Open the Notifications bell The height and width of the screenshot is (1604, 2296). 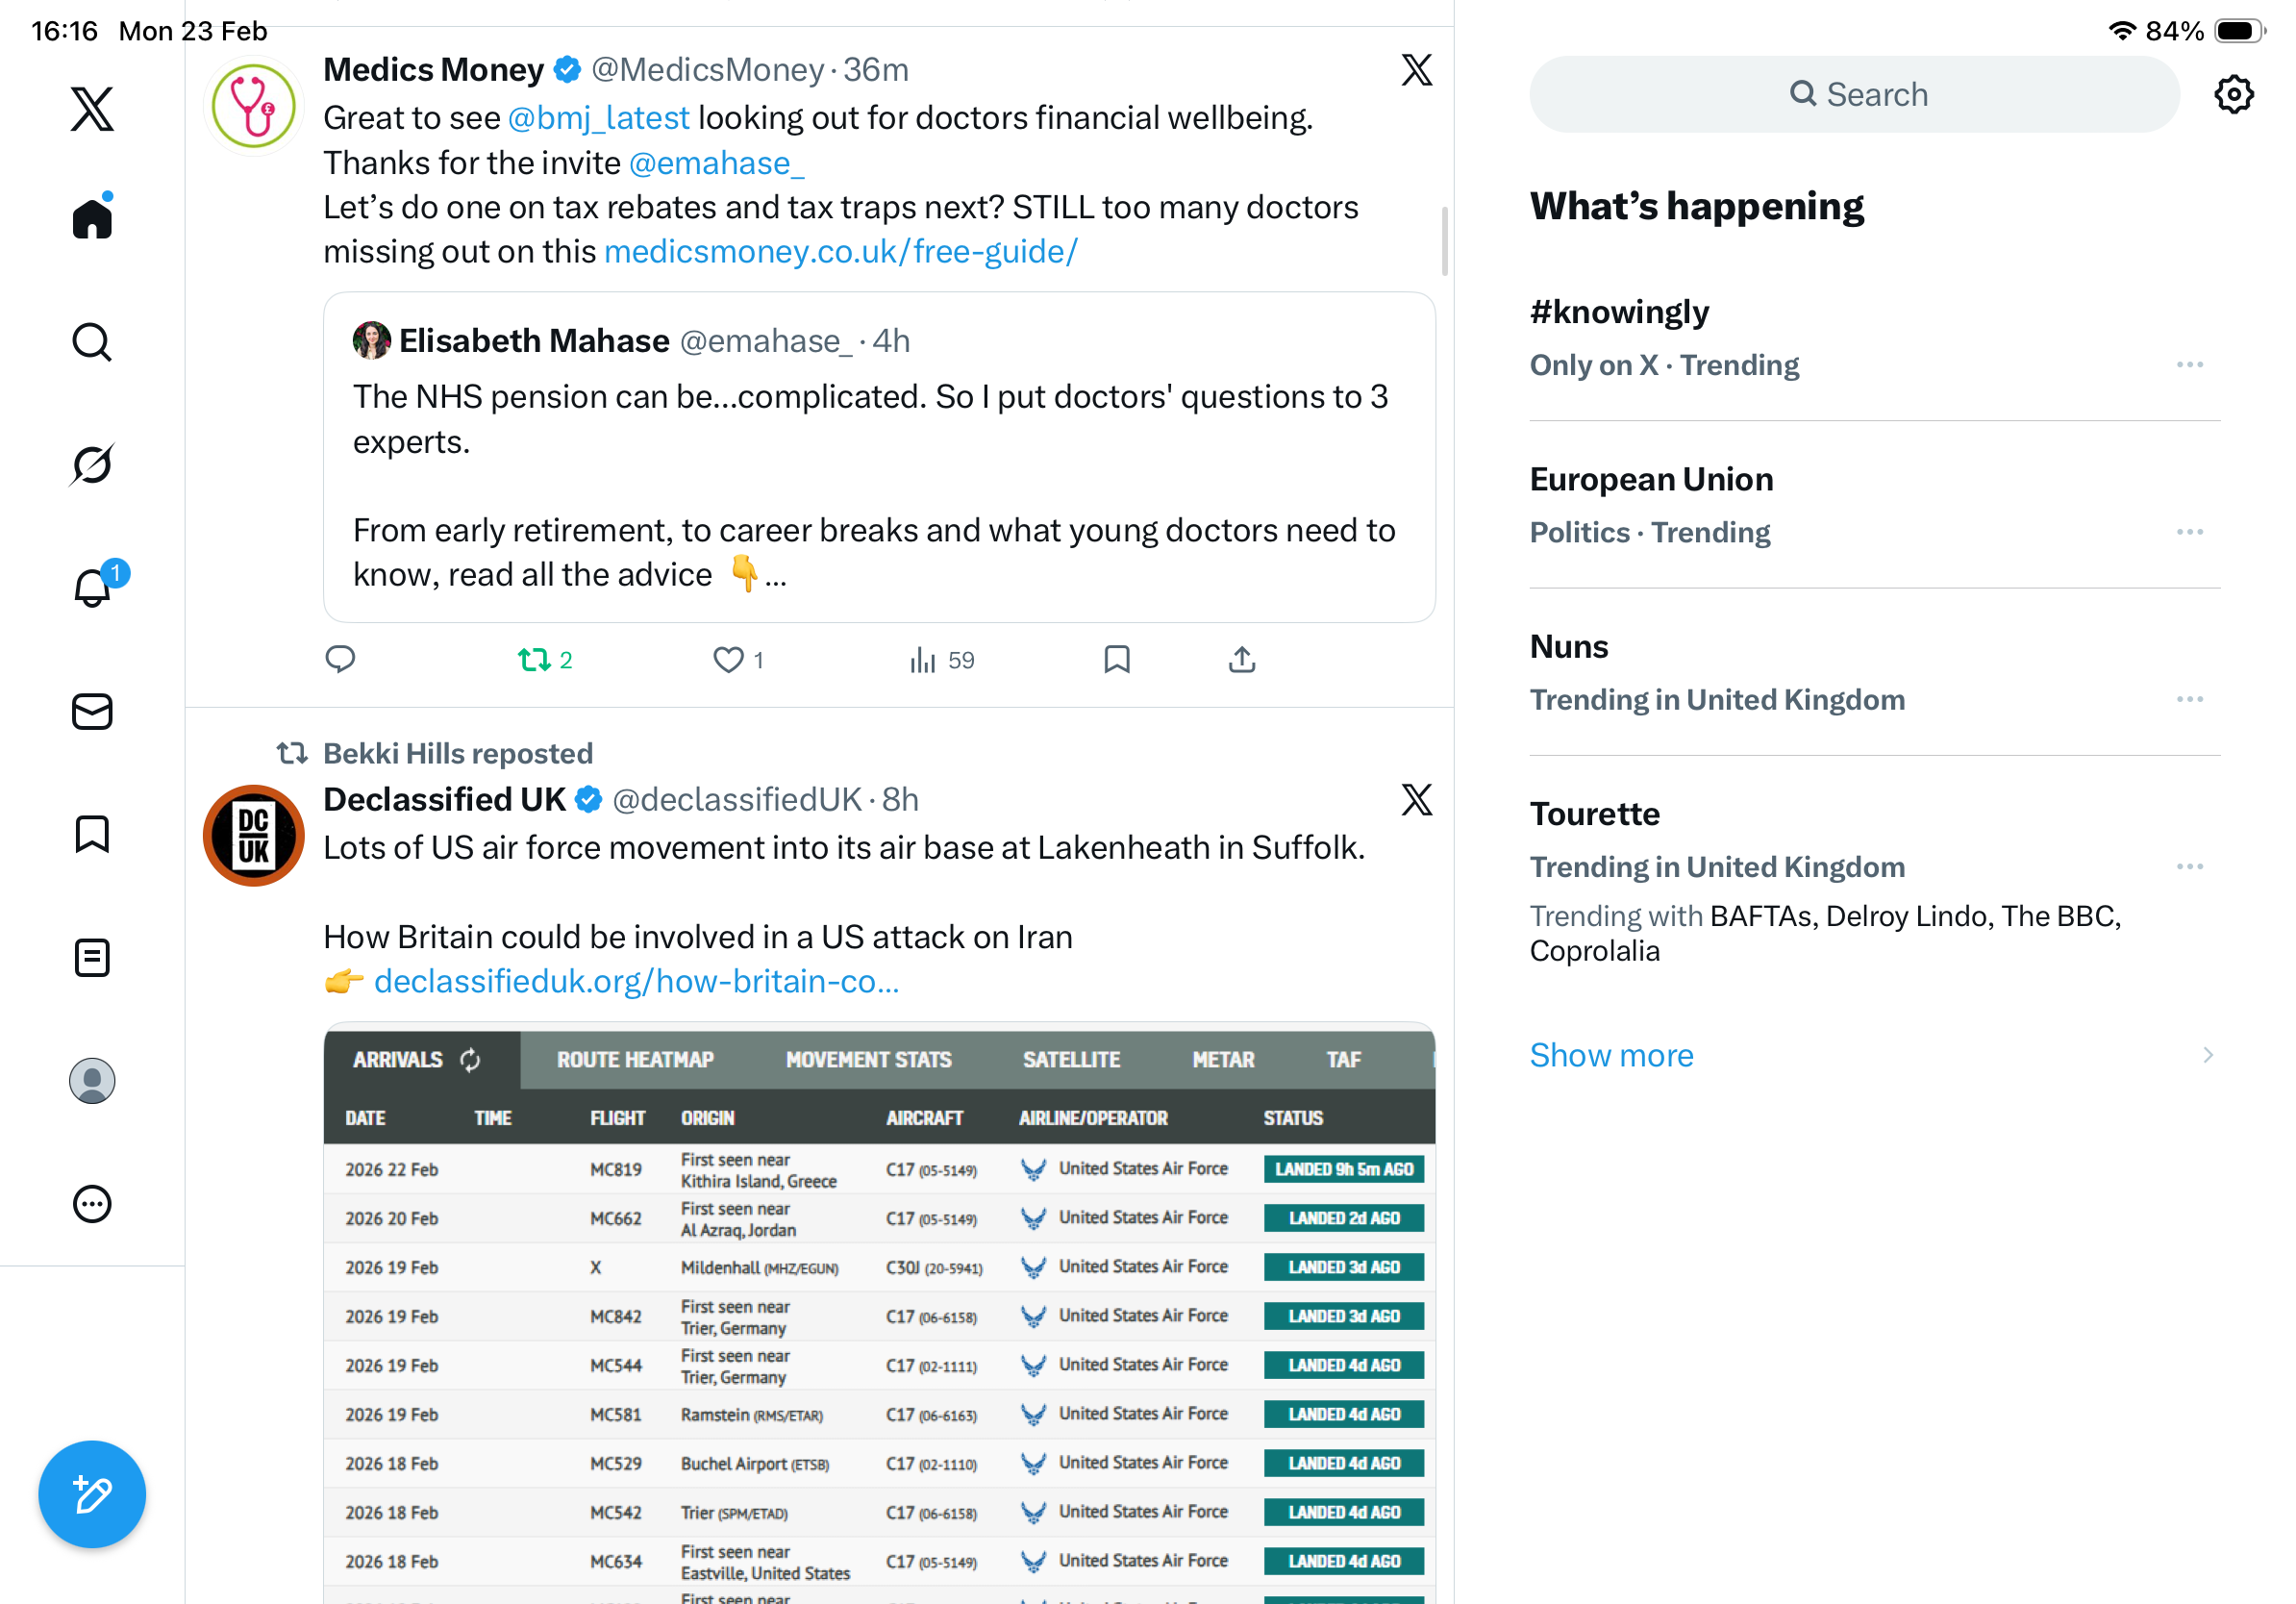tap(92, 588)
